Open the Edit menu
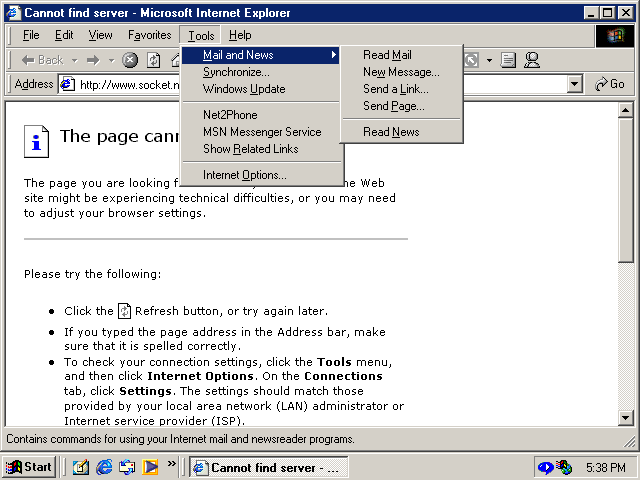Screen dimensions: 640x480 [x=64, y=35]
